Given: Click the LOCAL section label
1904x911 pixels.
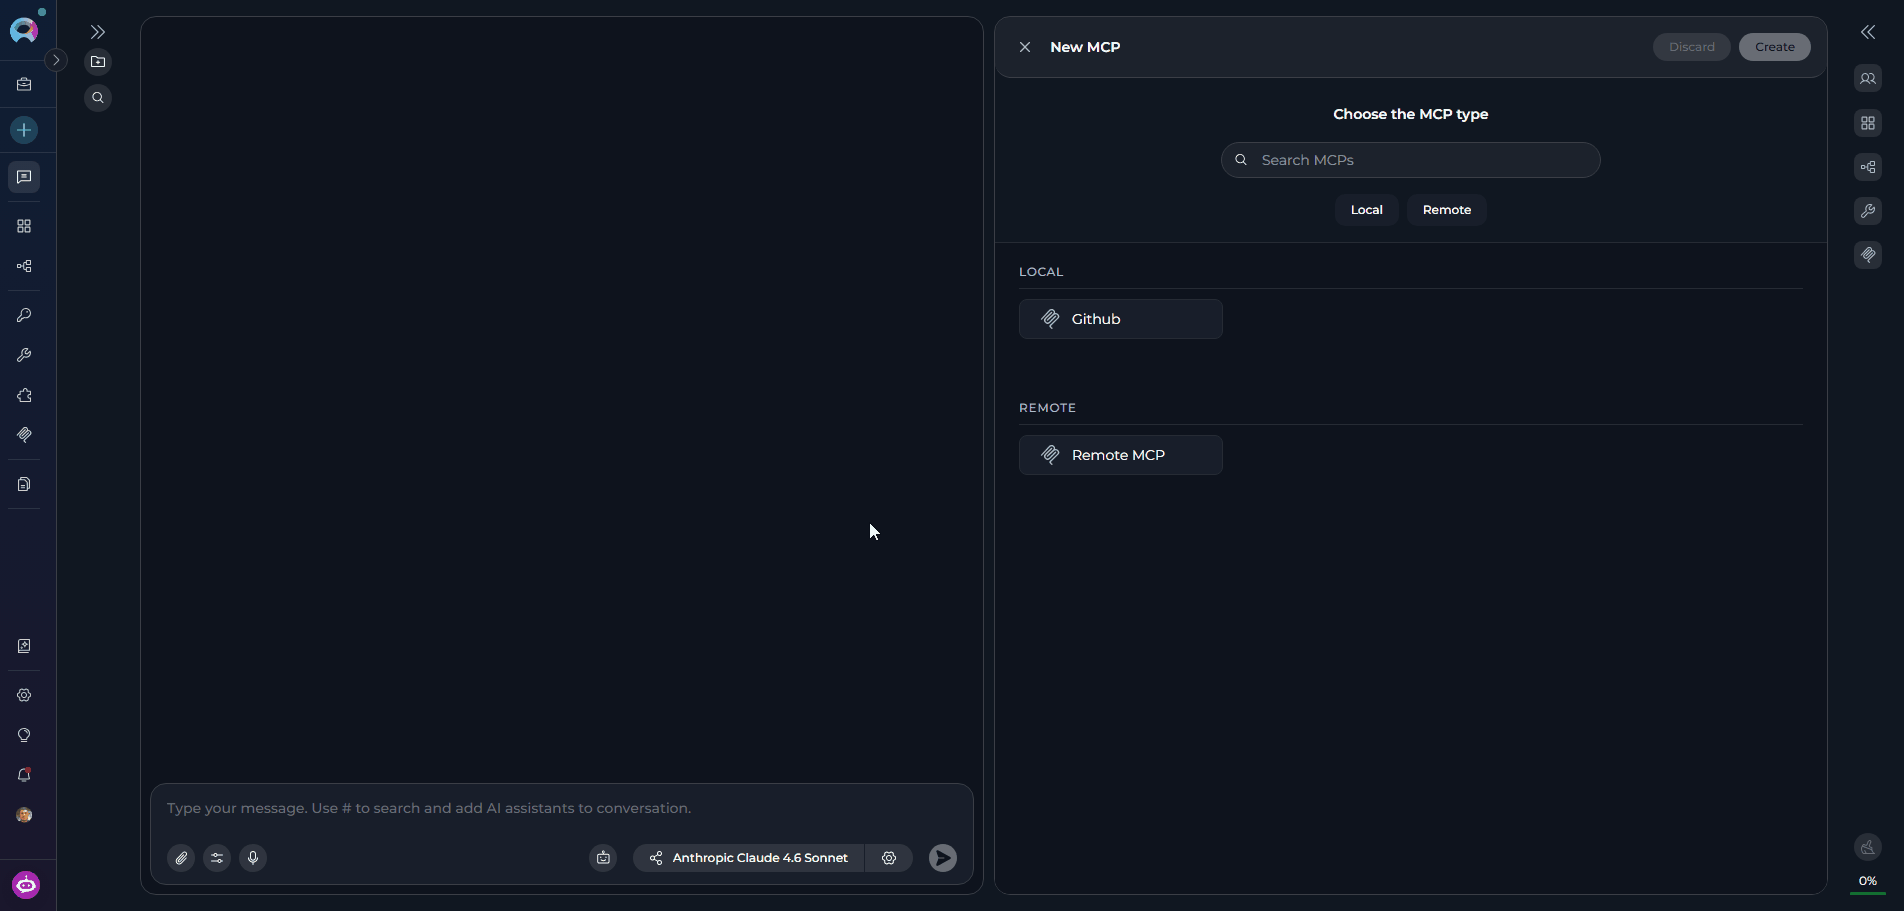Looking at the screenshot, I should pos(1041,272).
